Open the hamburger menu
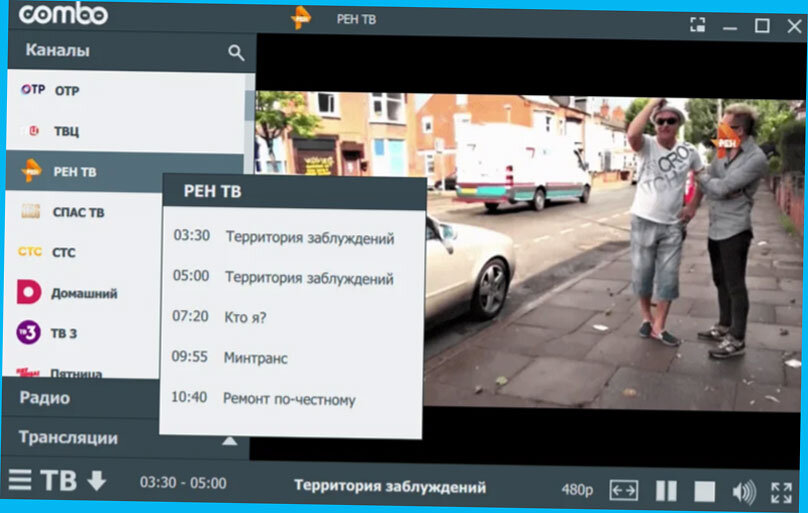The height and width of the screenshot is (513, 808). click(x=20, y=480)
